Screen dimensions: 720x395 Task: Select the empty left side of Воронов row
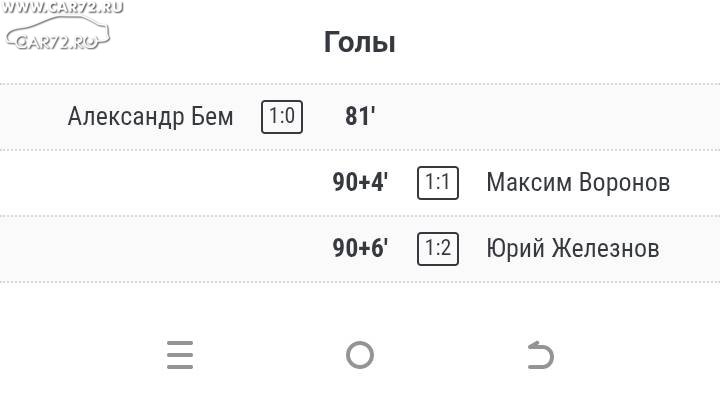pyautogui.click(x=161, y=183)
